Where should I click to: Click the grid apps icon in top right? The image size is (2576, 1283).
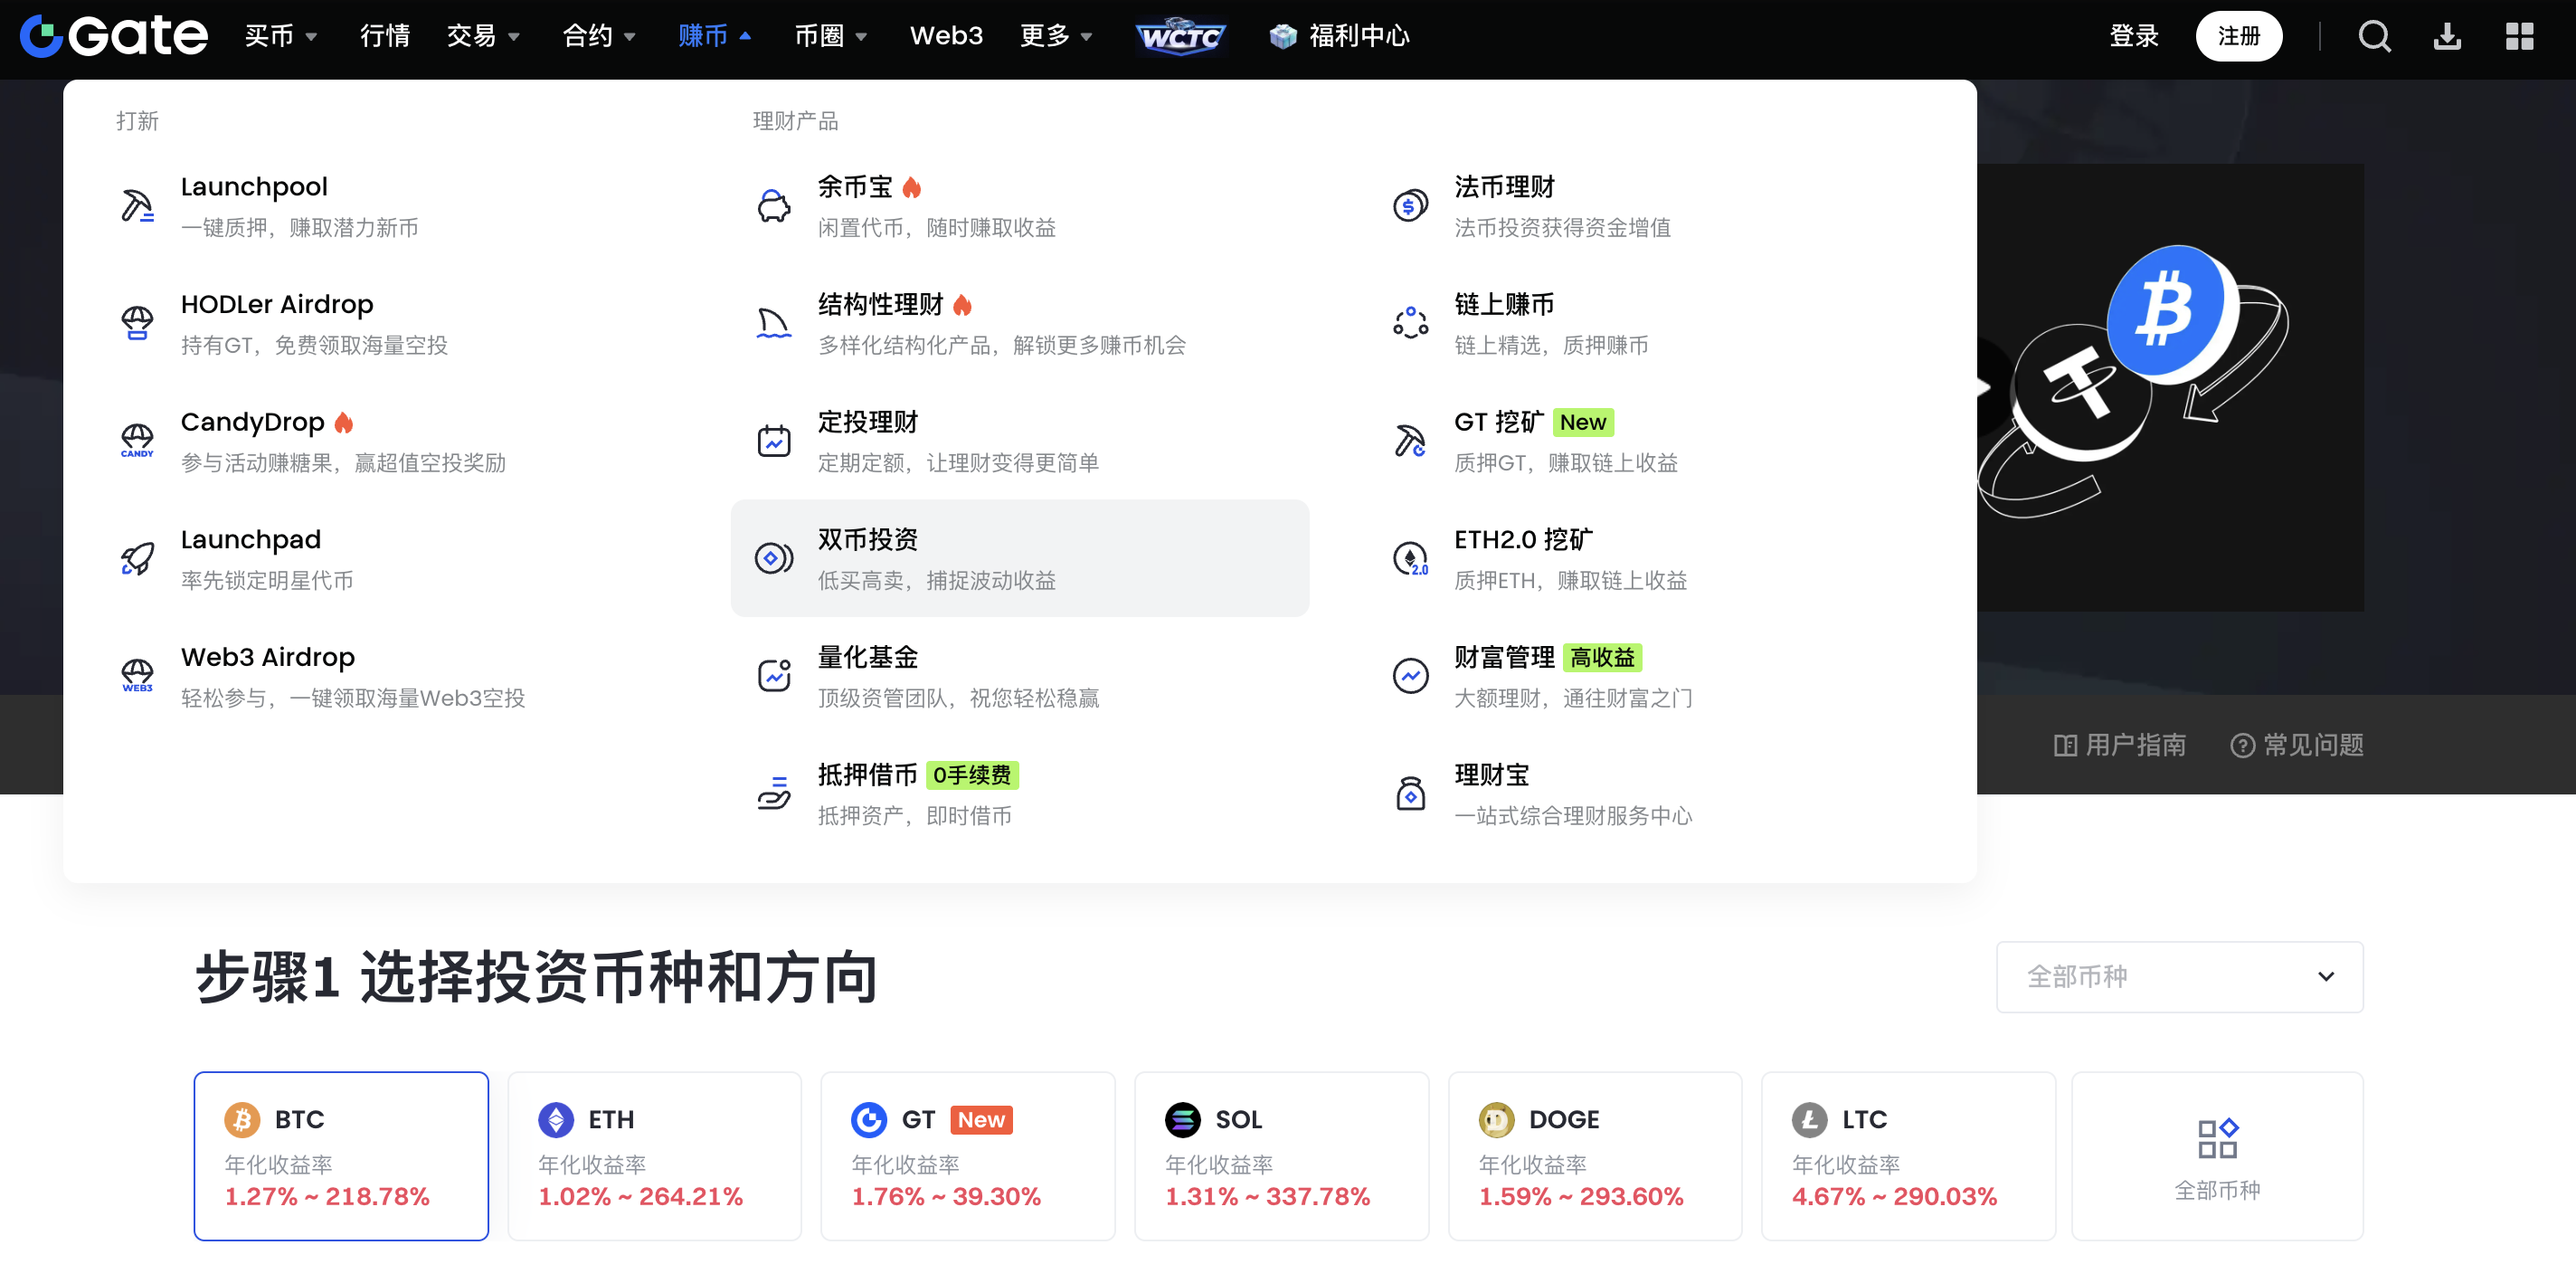click(x=2520, y=36)
